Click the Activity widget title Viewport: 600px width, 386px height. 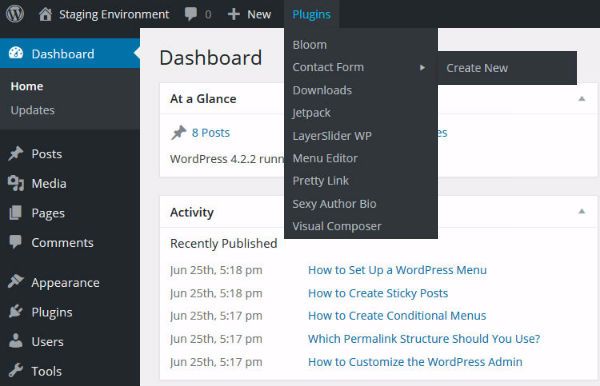192,212
